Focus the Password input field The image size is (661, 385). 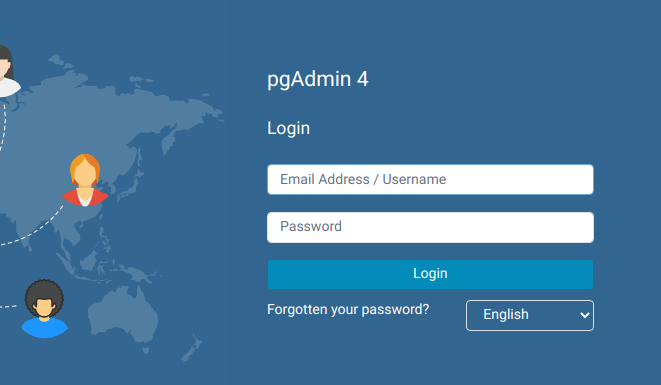(430, 227)
